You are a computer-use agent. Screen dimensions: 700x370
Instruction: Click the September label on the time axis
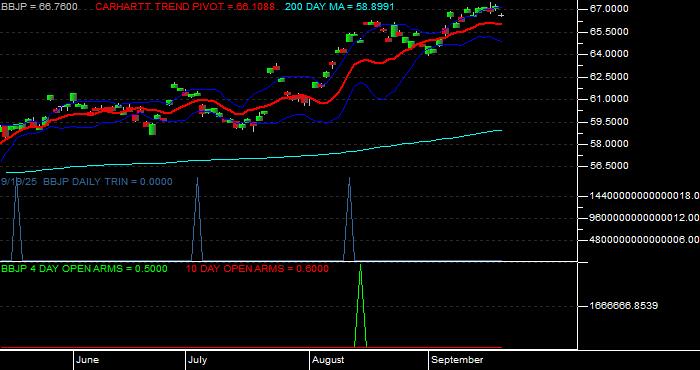click(x=457, y=360)
